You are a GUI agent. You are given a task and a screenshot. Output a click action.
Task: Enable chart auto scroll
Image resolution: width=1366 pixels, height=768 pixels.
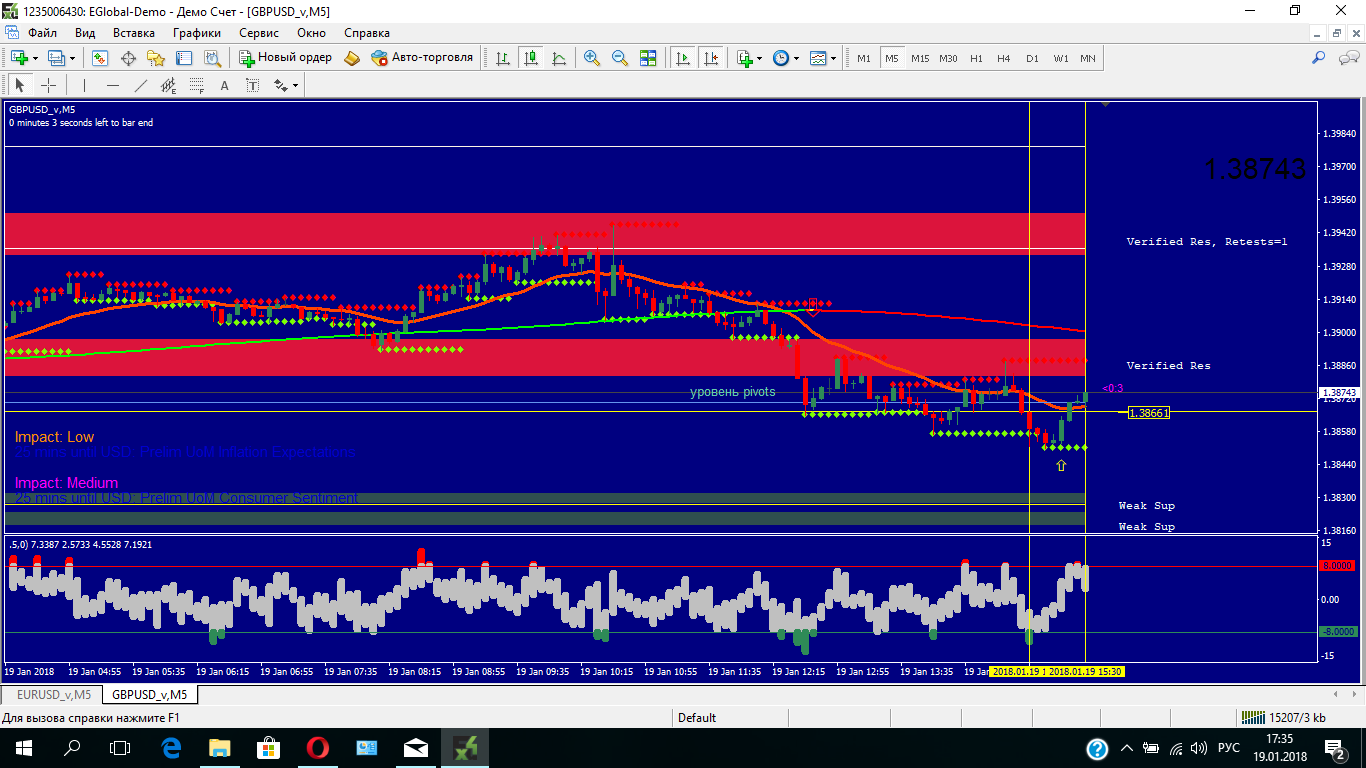pyautogui.click(x=683, y=58)
